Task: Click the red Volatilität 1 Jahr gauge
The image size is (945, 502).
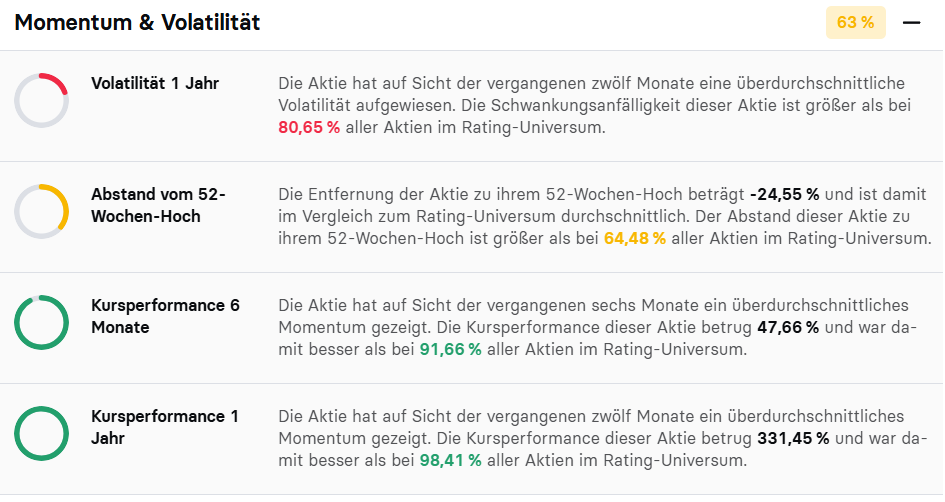Action: point(42,100)
